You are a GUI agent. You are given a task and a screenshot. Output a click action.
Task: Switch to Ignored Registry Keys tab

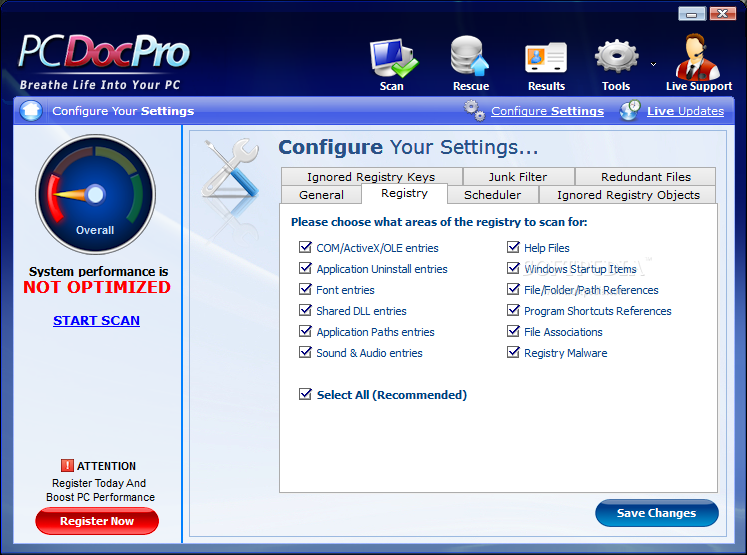[x=371, y=177]
